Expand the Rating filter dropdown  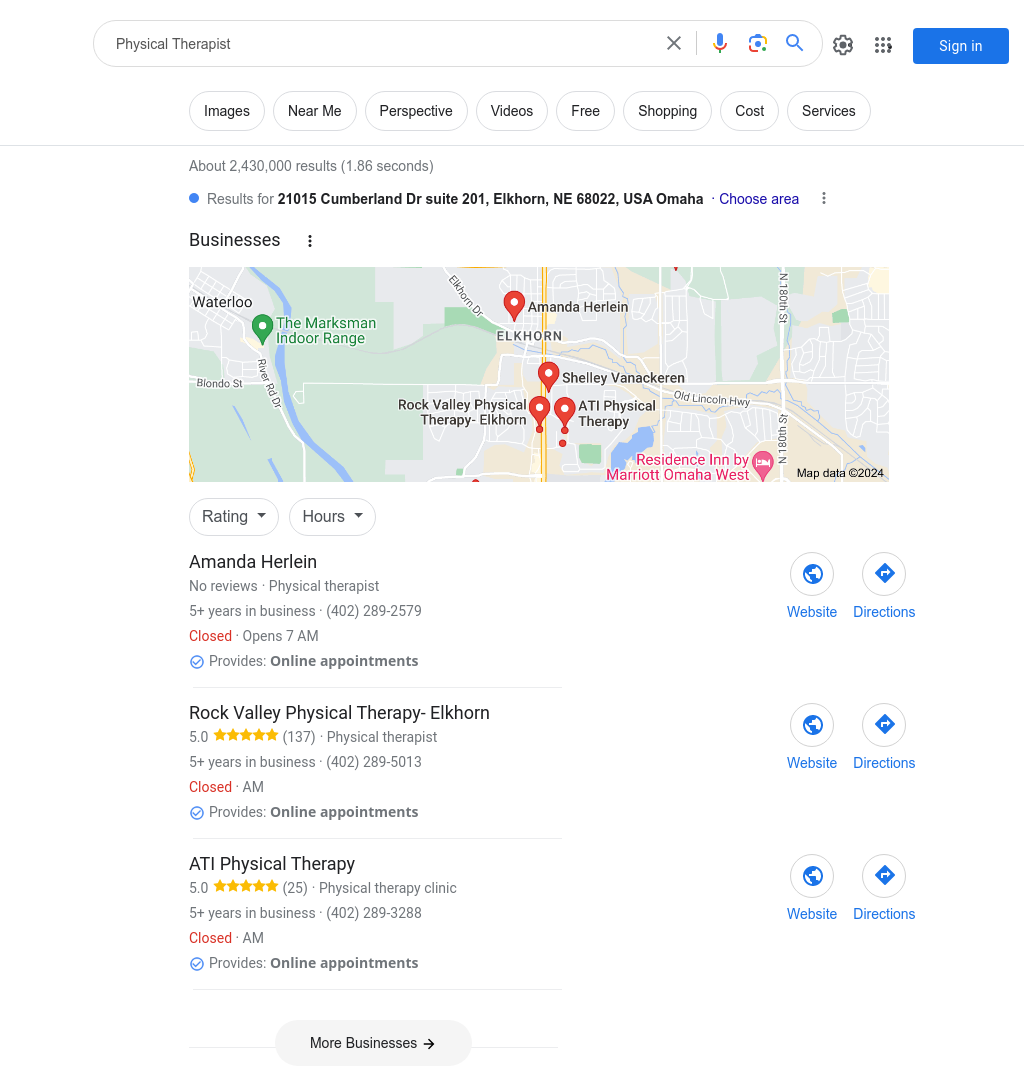pos(234,516)
